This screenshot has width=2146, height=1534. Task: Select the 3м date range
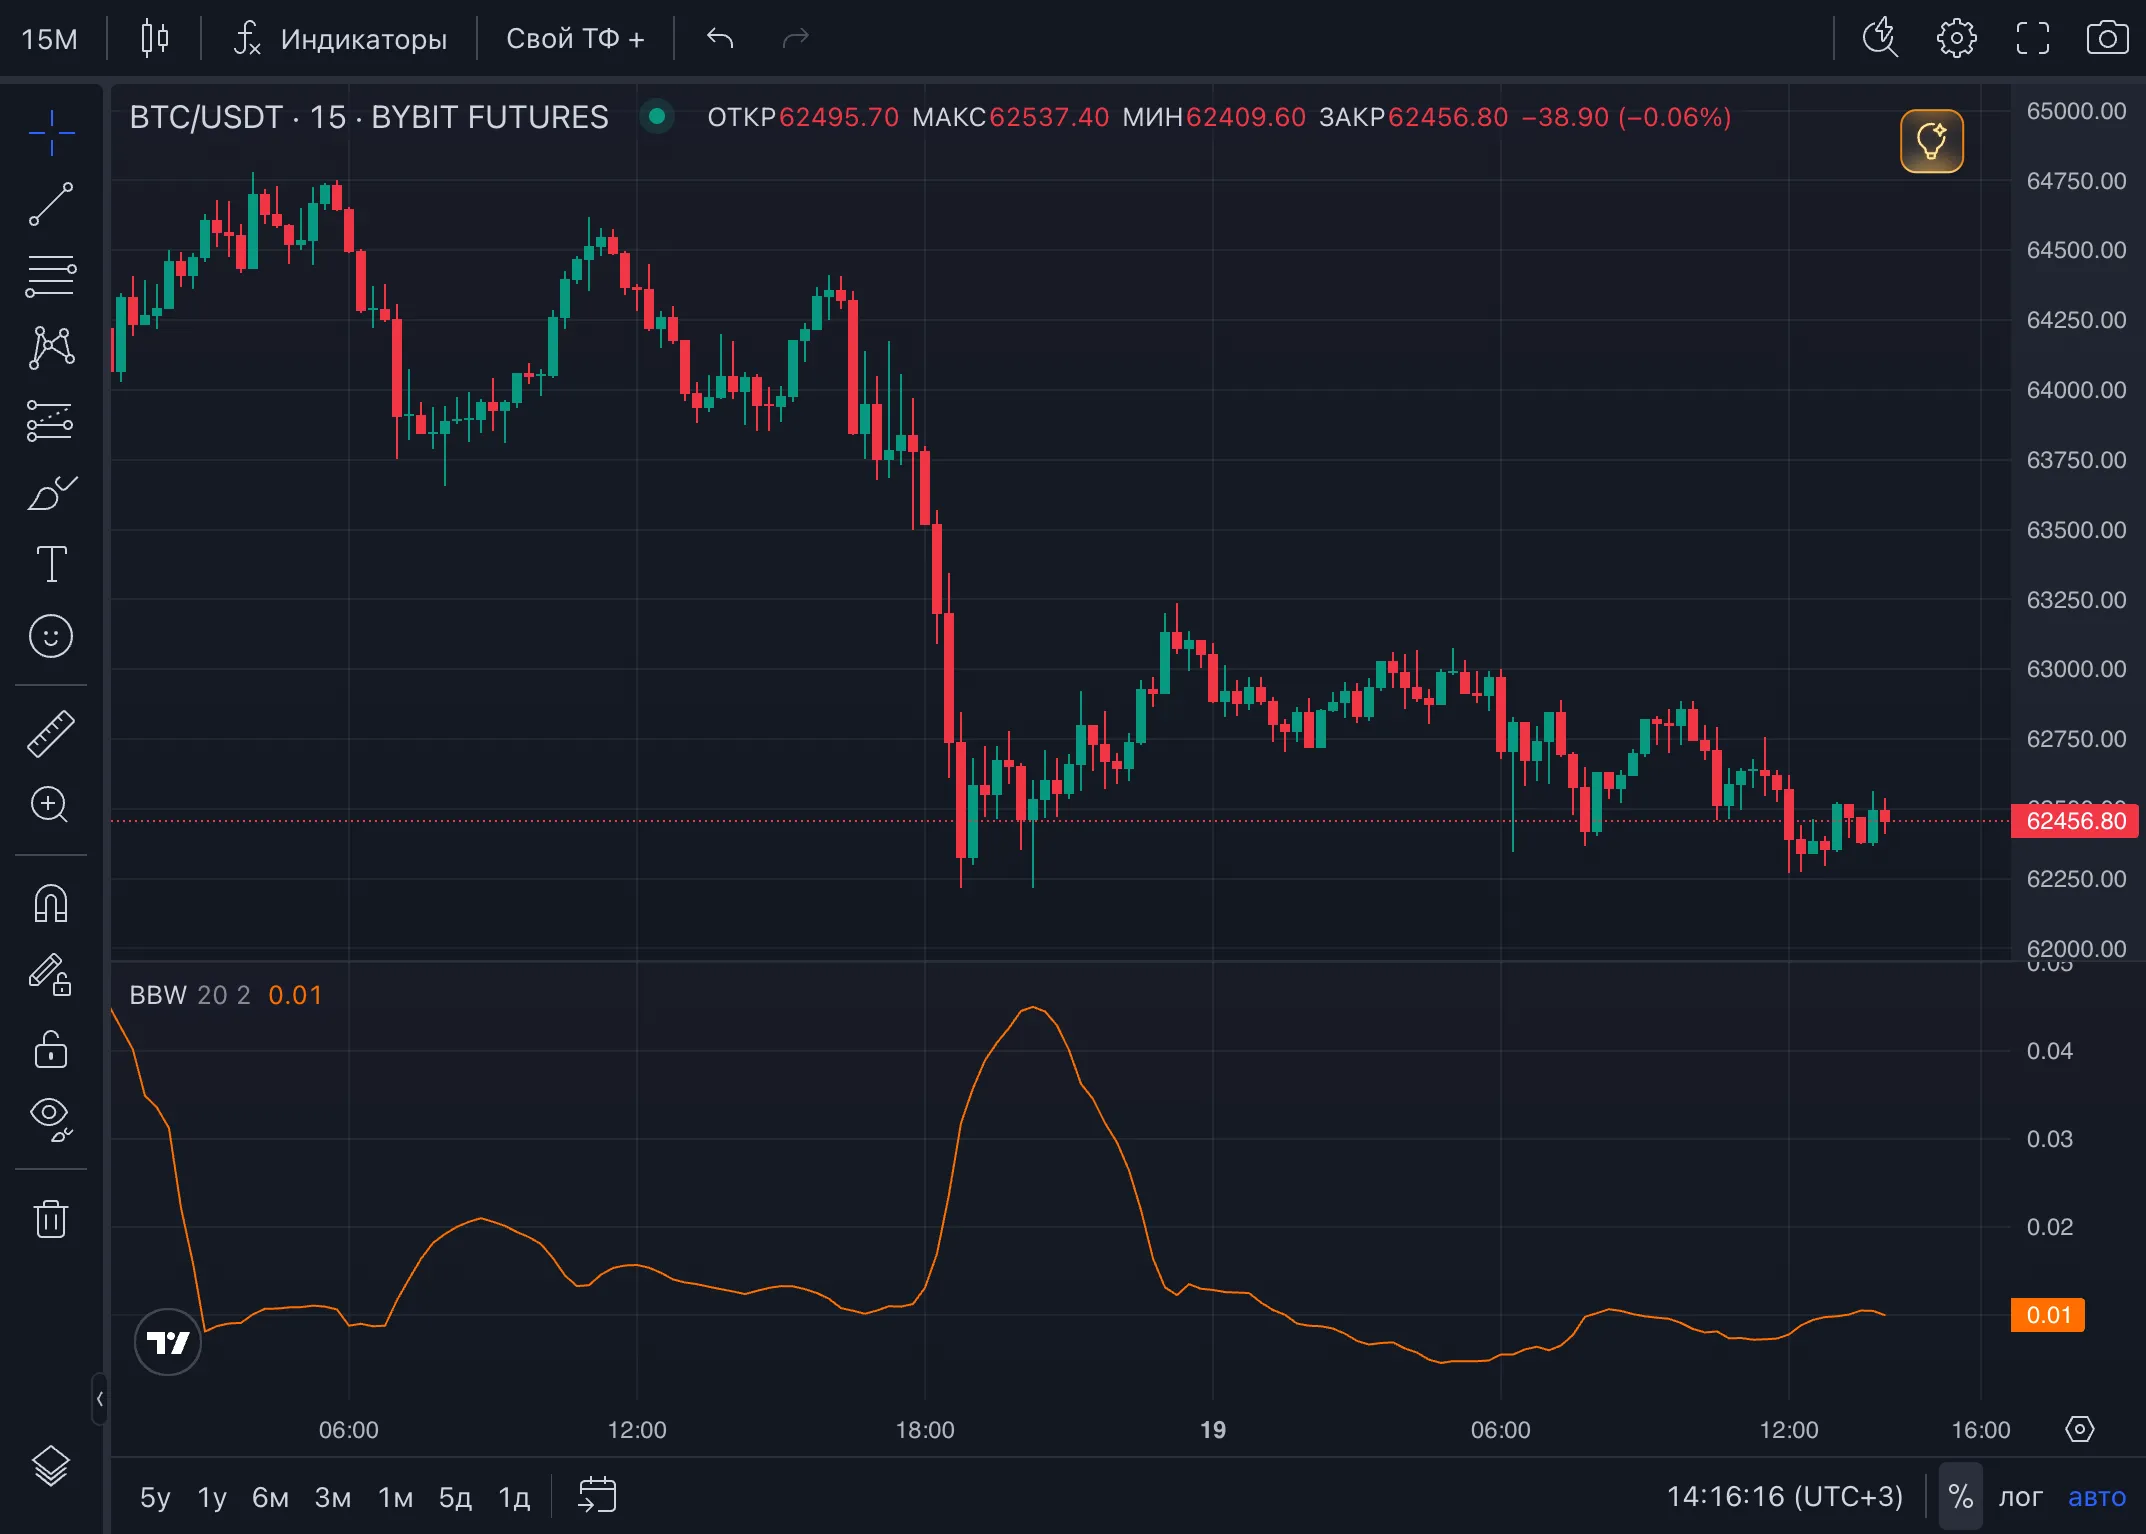coord(333,1497)
